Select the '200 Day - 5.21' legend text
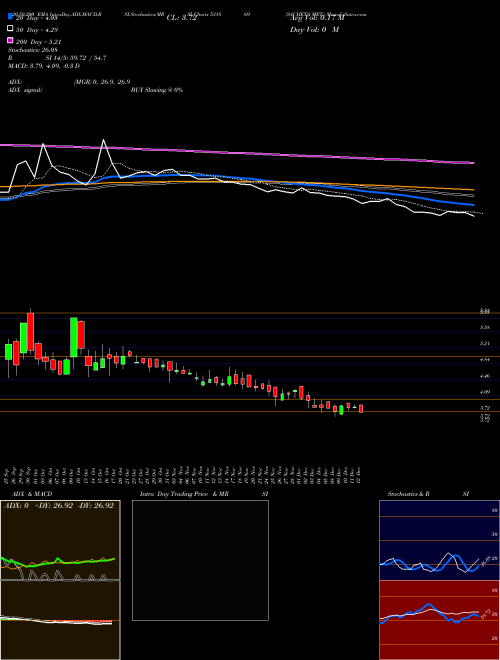 39,41
